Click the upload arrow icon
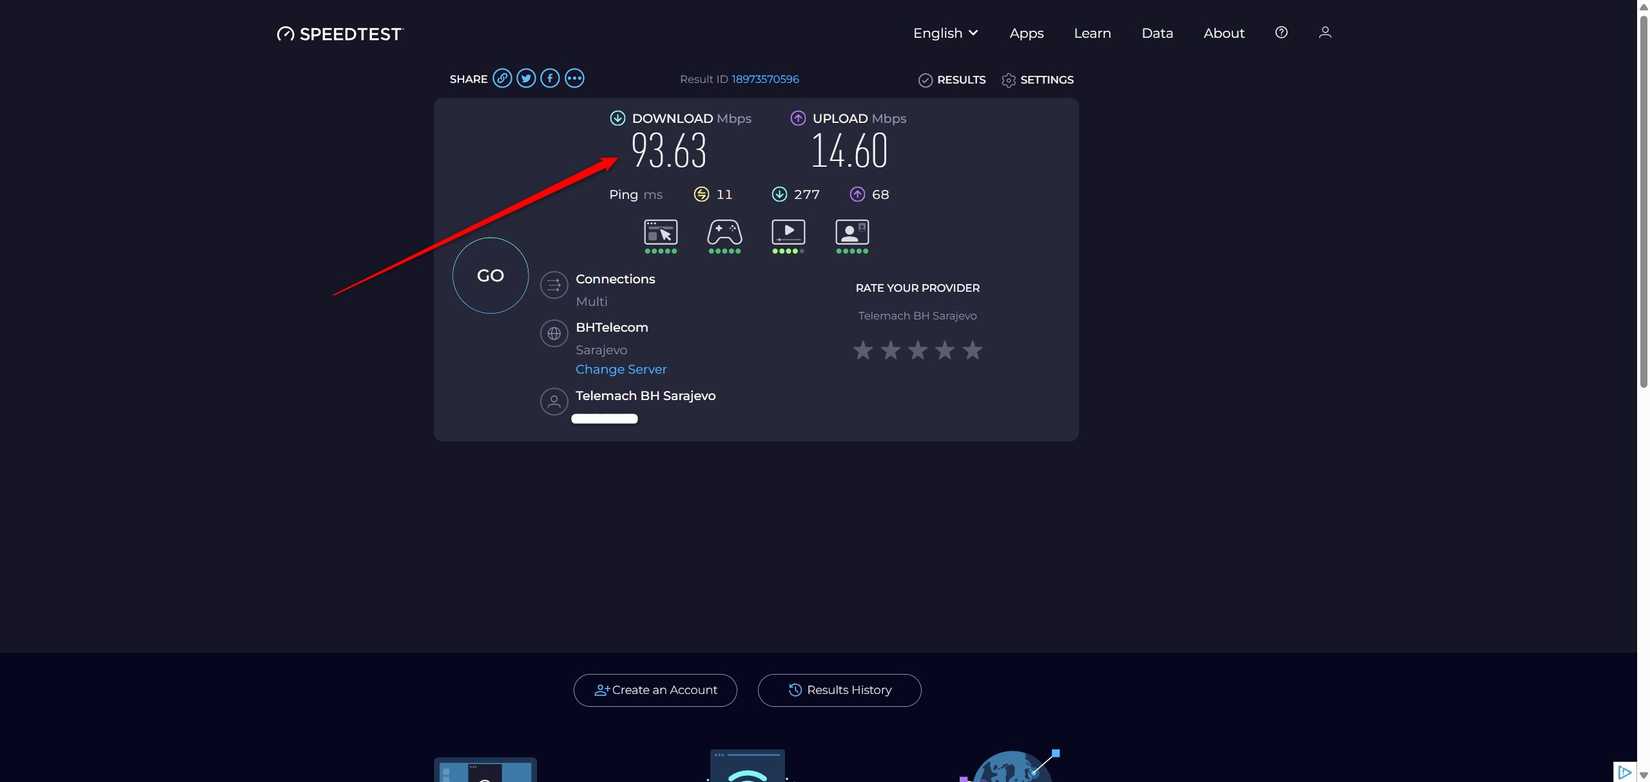Screen dimensions: 1650x782 tap(798, 118)
